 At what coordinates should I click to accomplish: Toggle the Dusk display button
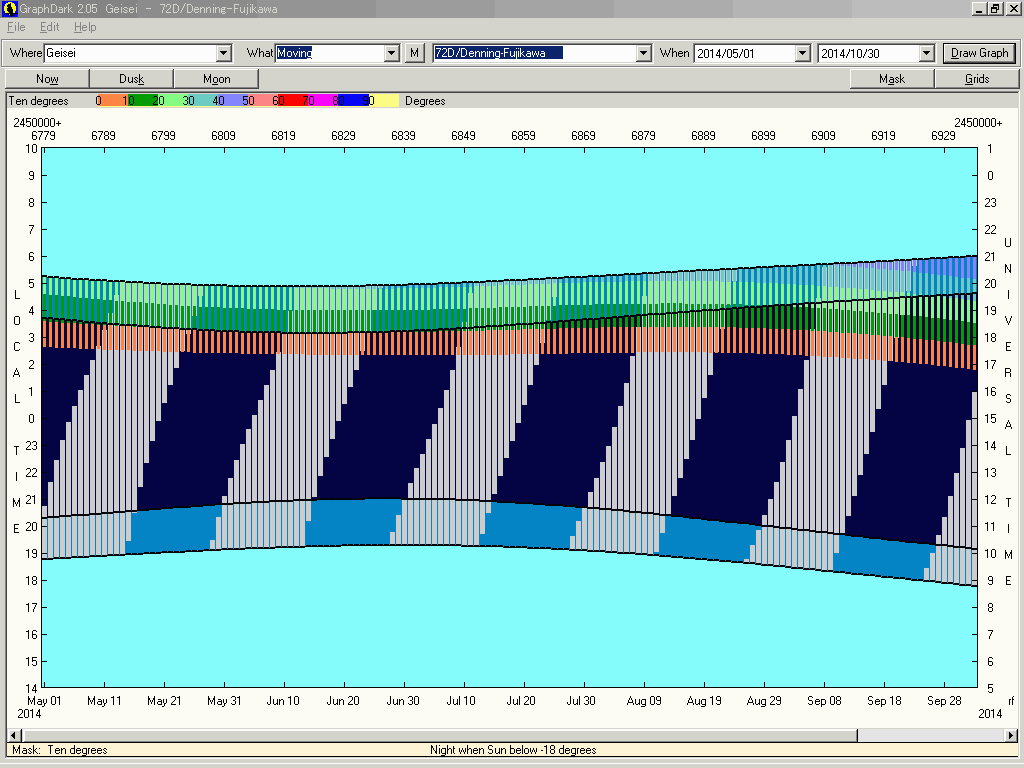131,79
